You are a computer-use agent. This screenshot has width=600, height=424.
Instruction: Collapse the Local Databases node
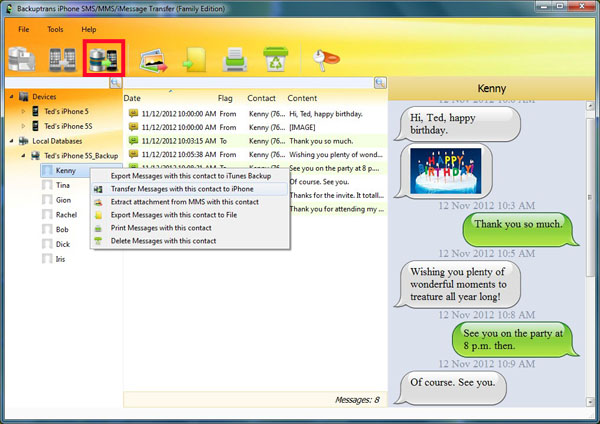click(x=11, y=141)
